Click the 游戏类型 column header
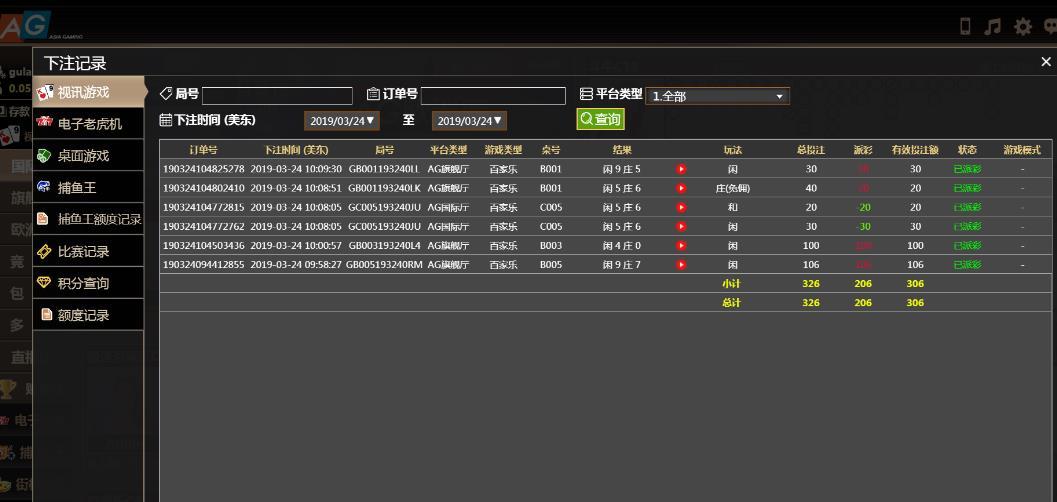1057x502 pixels. (503, 150)
